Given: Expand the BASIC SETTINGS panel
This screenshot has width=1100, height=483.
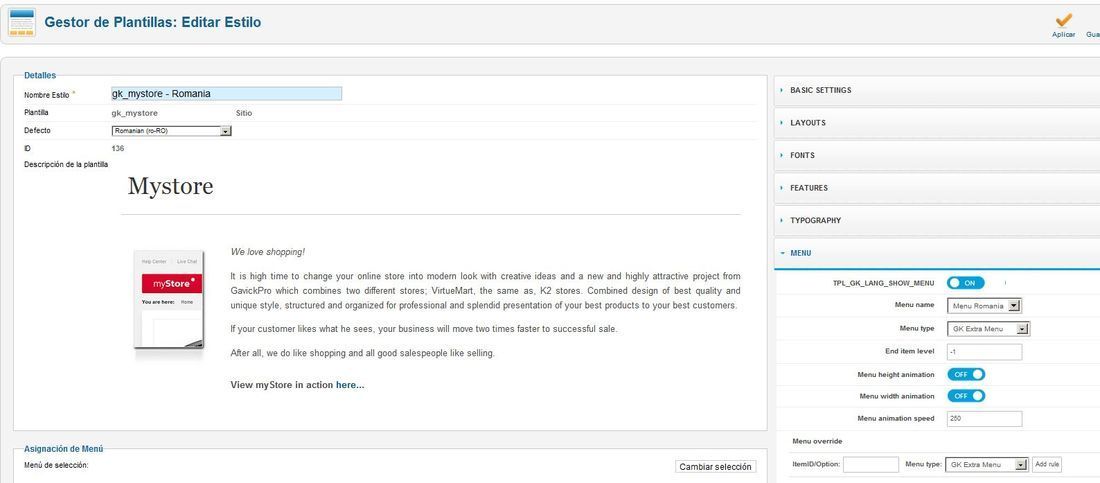Looking at the screenshot, I should (937, 91).
